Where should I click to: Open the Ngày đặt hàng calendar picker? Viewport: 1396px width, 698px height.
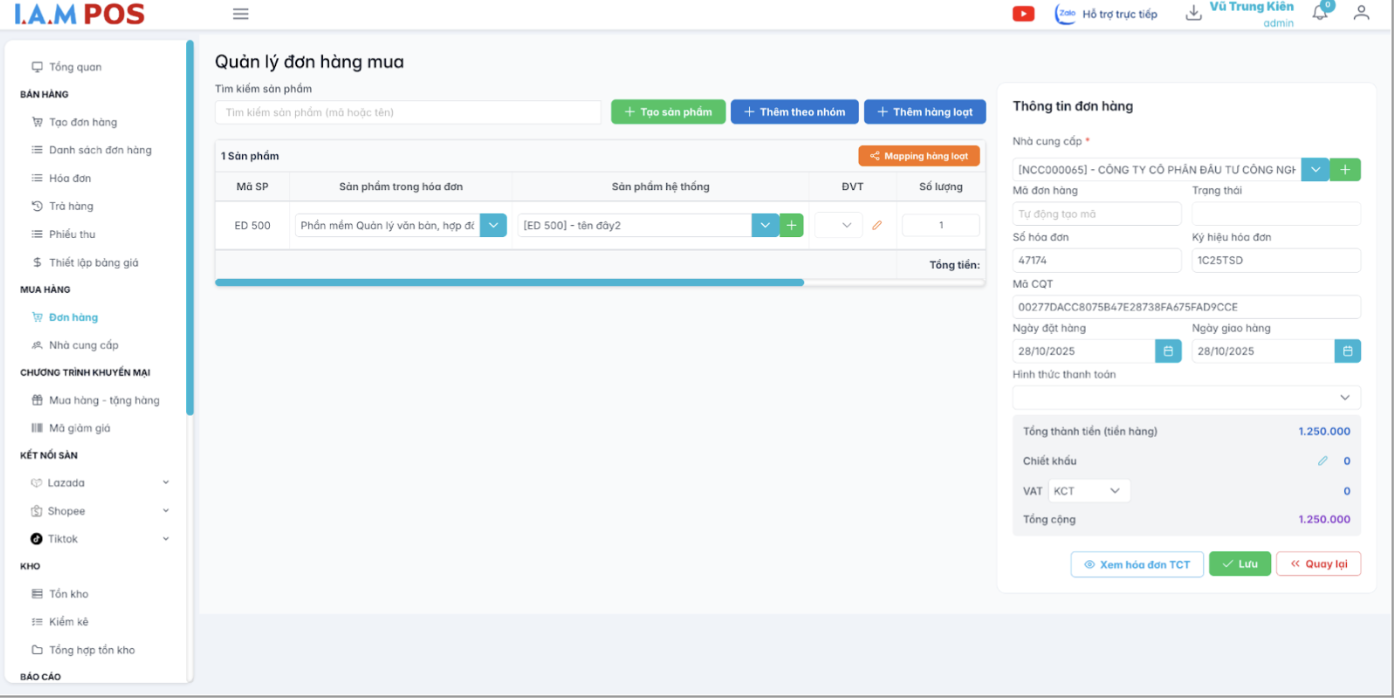click(1168, 351)
